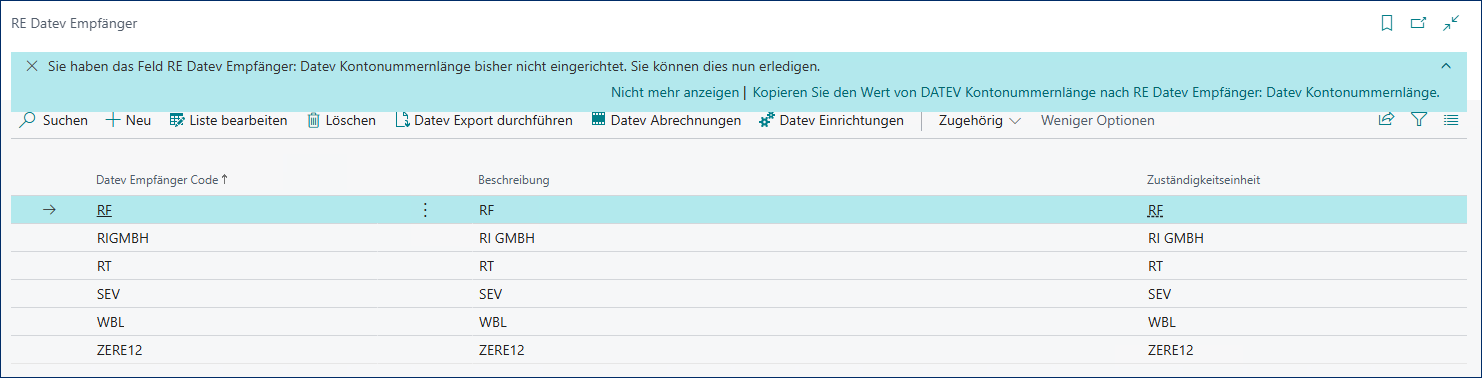Open Datev Einrichtungen

(831, 120)
